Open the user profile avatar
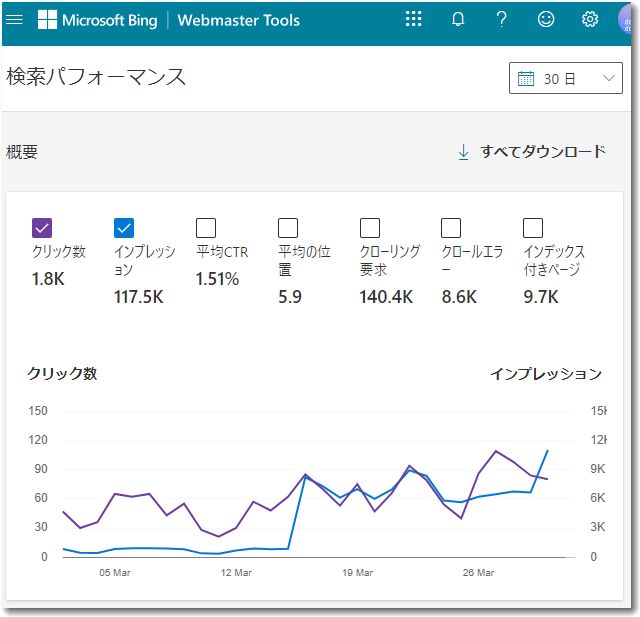 tap(626, 21)
